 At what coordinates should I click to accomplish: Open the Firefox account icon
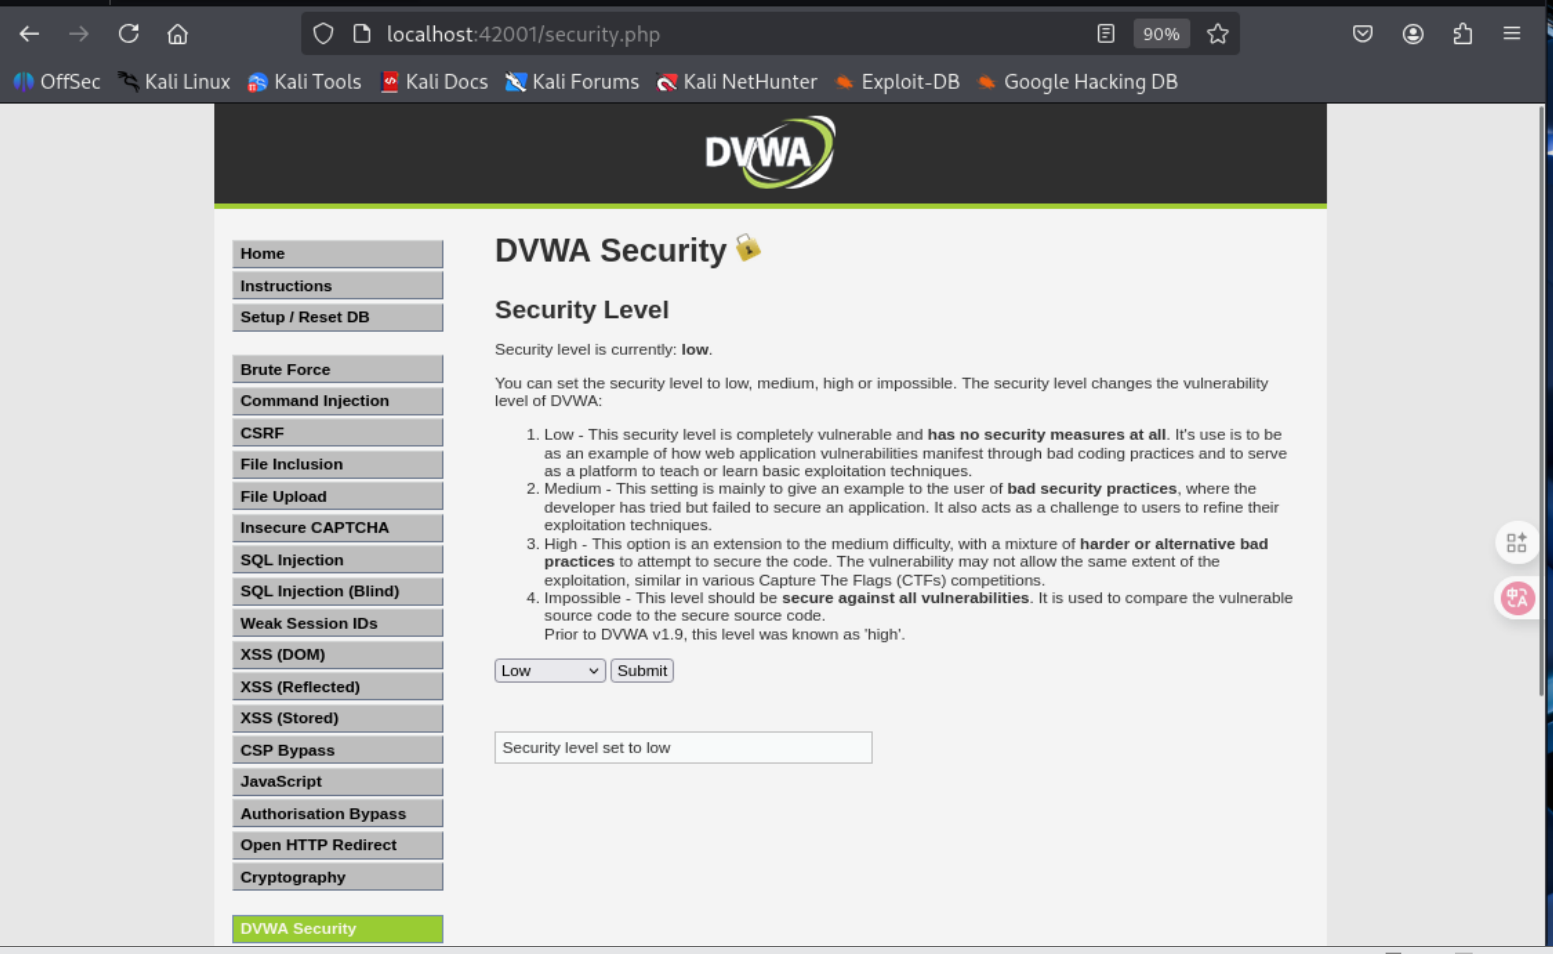[x=1413, y=34]
